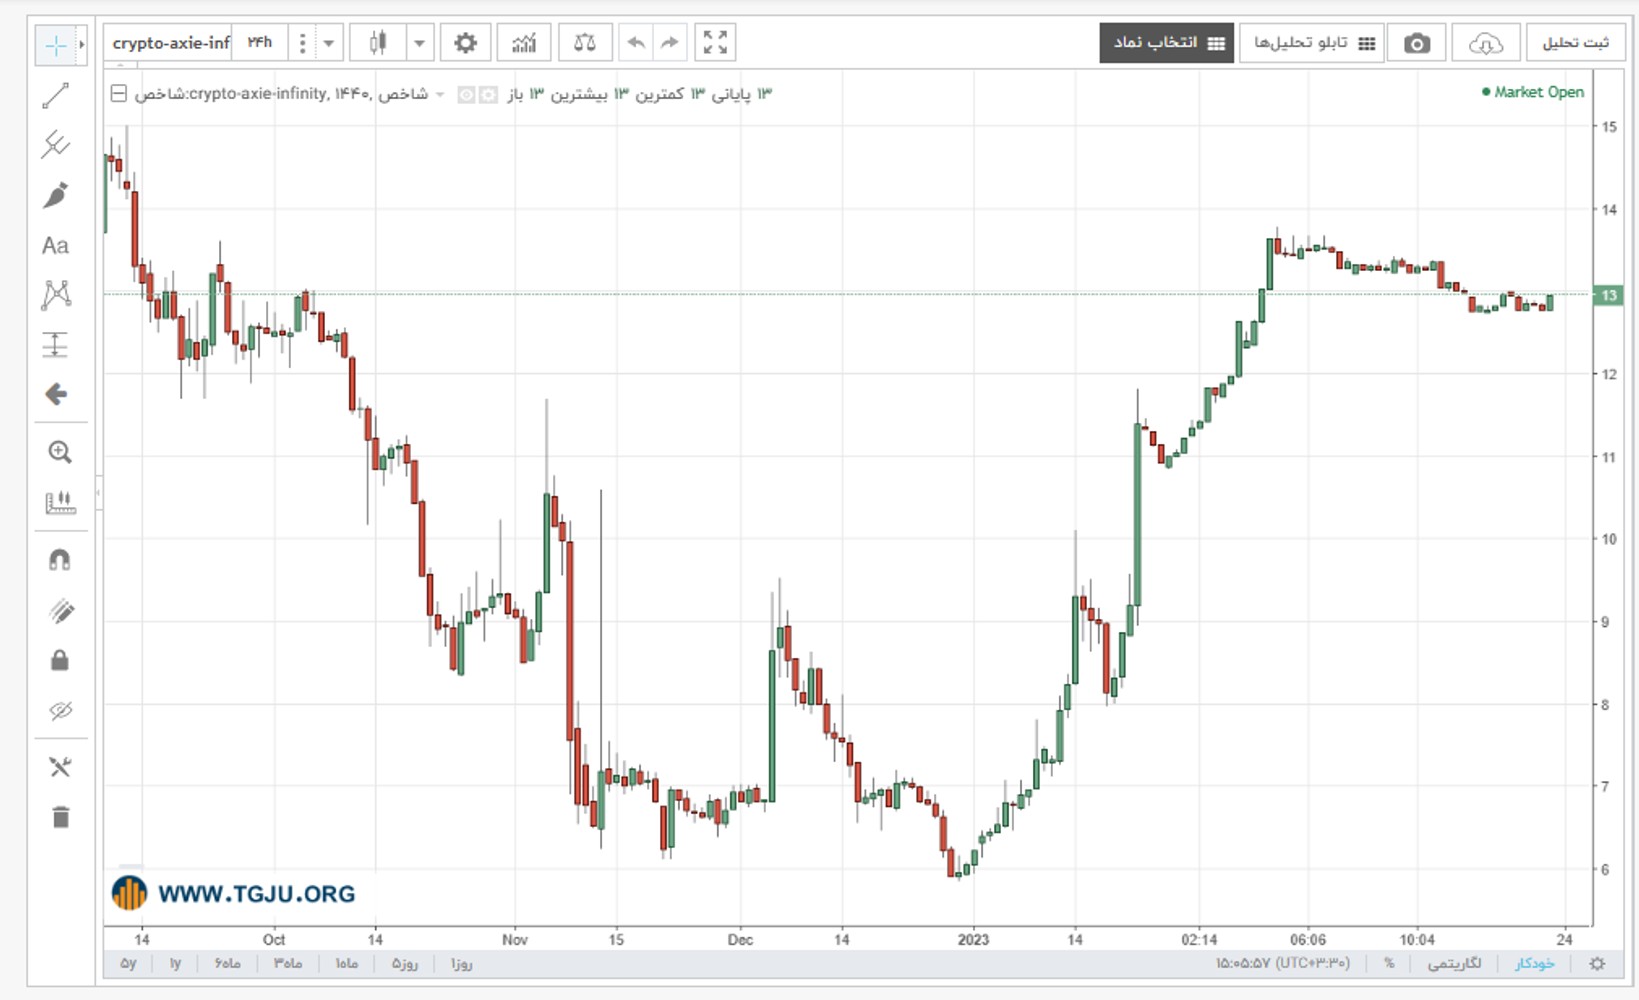Activate the zoom in magnifier tool
Screen dimensions: 1639x1000
[59, 452]
